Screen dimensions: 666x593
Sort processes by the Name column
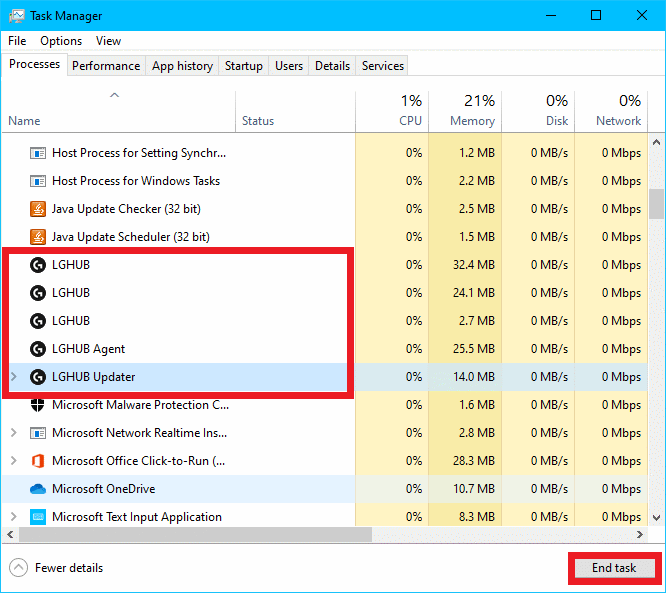119,110
